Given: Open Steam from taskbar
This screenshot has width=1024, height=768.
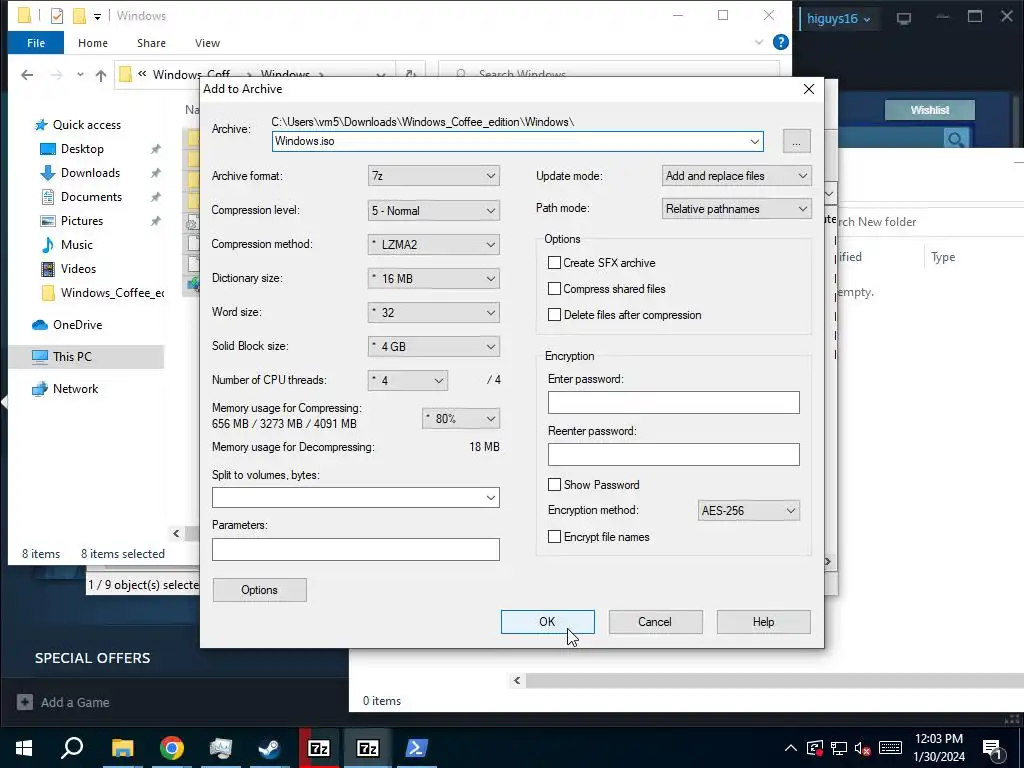Looking at the screenshot, I should [x=269, y=748].
